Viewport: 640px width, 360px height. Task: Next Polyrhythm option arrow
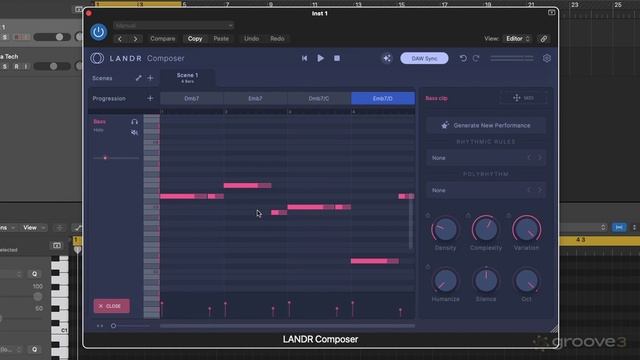pyautogui.click(x=540, y=190)
